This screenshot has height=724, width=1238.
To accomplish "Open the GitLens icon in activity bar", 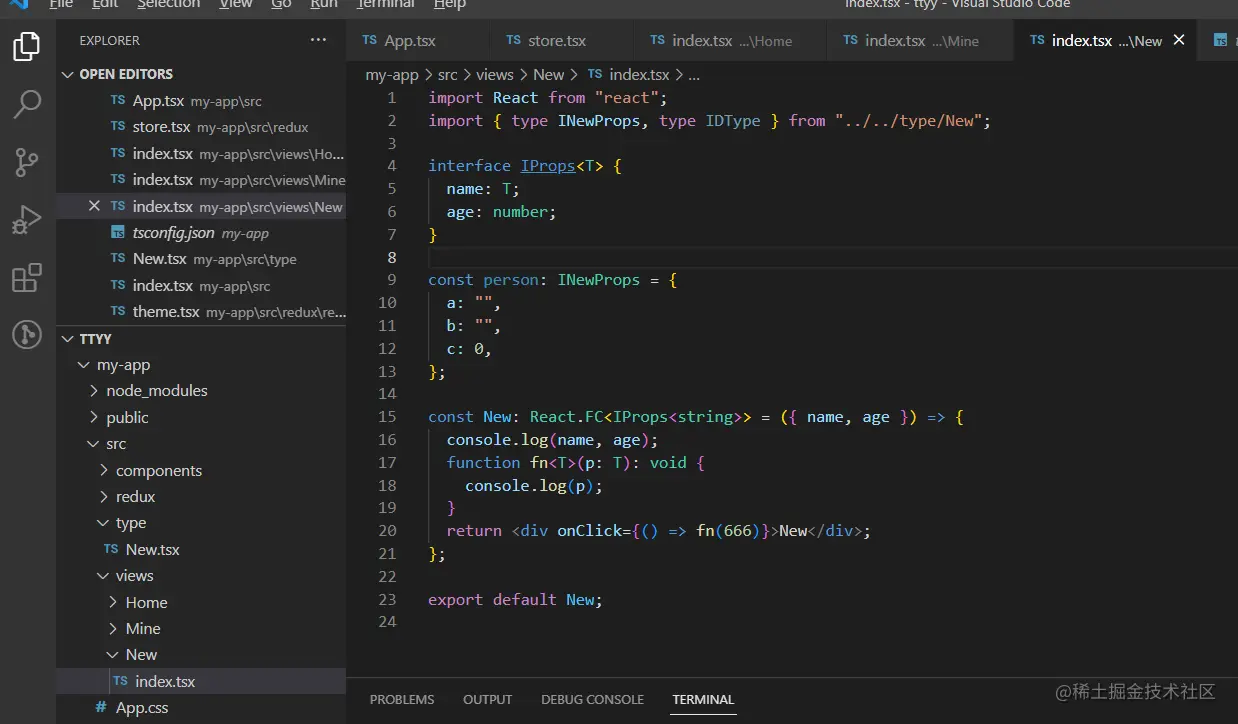I will 27,334.
